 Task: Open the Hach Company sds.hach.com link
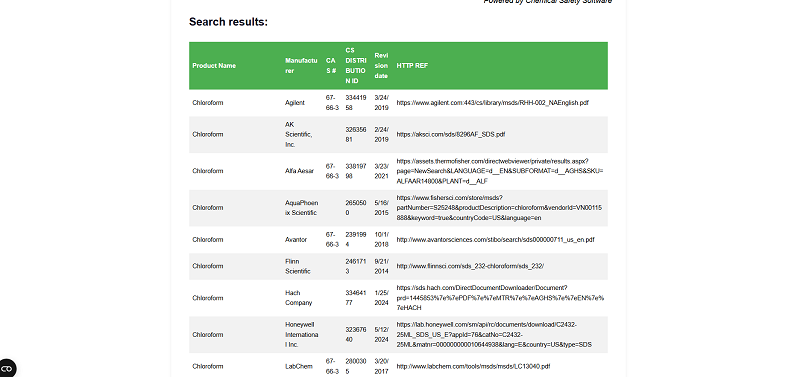pos(500,298)
